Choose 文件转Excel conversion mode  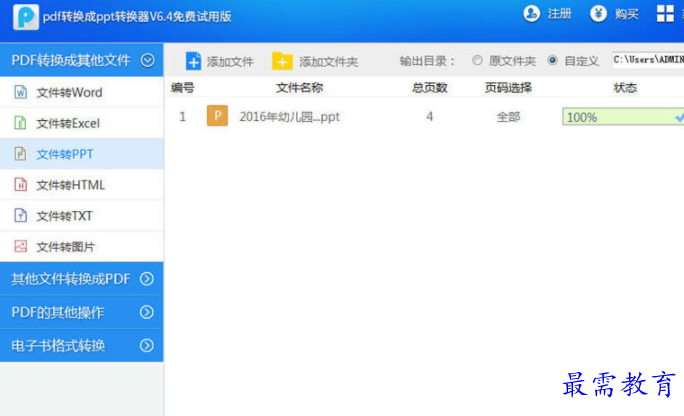82,123
